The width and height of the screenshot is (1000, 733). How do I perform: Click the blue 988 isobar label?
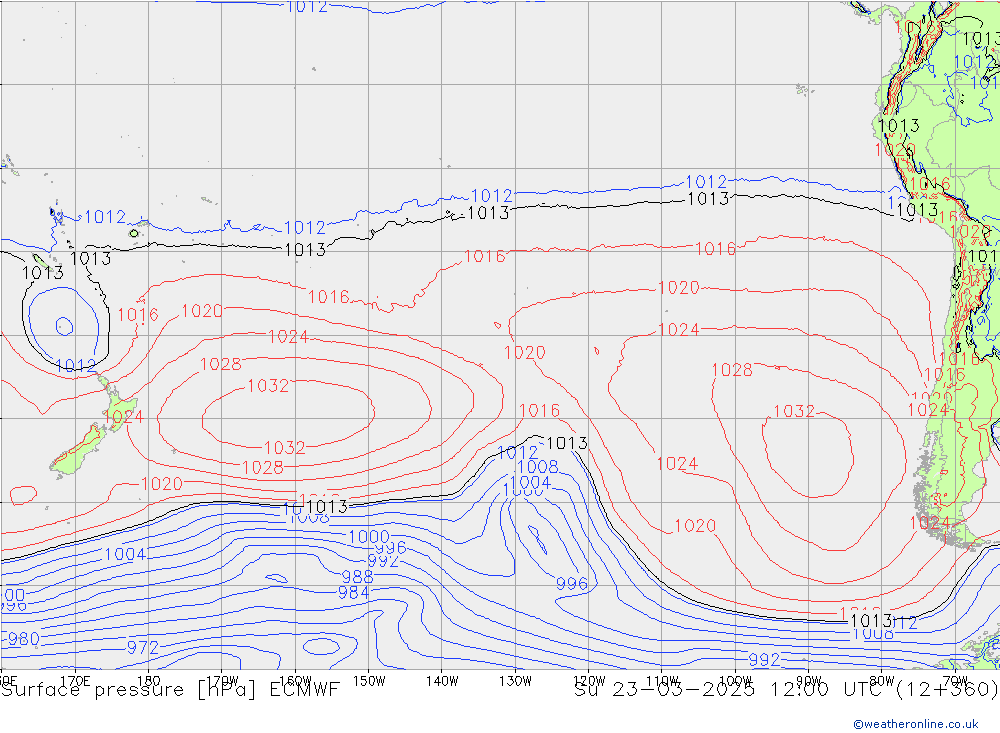point(357,577)
